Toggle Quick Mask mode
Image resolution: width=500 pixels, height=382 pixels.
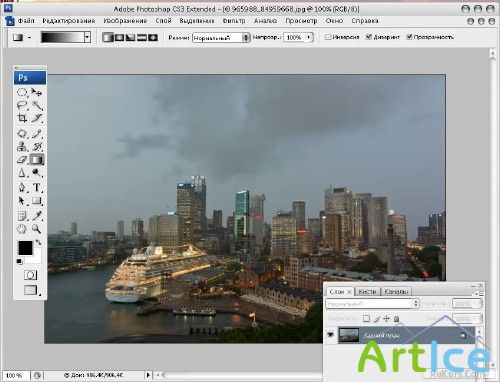(x=30, y=275)
